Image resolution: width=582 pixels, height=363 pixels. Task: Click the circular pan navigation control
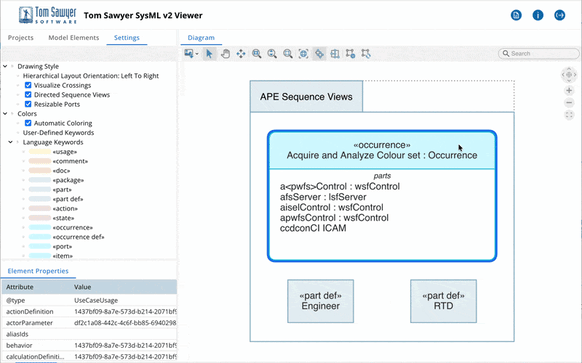point(569,75)
